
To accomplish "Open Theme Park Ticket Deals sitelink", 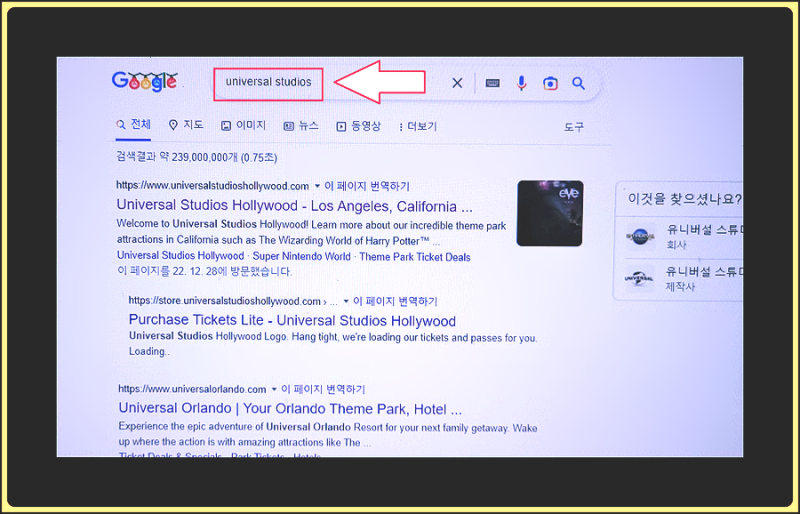I will [415, 257].
